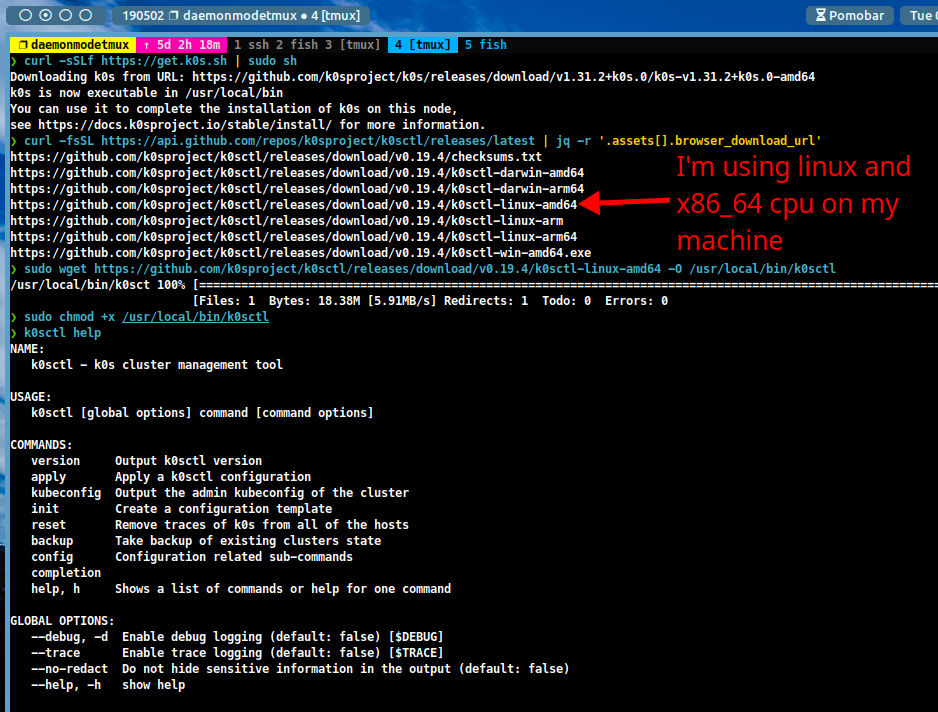Image resolution: width=938 pixels, height=712 pixels.
Task: Click the 'Bytes: 18.38M [5.91MB/s]' wget stat
Action: click(x=352, y=301)
